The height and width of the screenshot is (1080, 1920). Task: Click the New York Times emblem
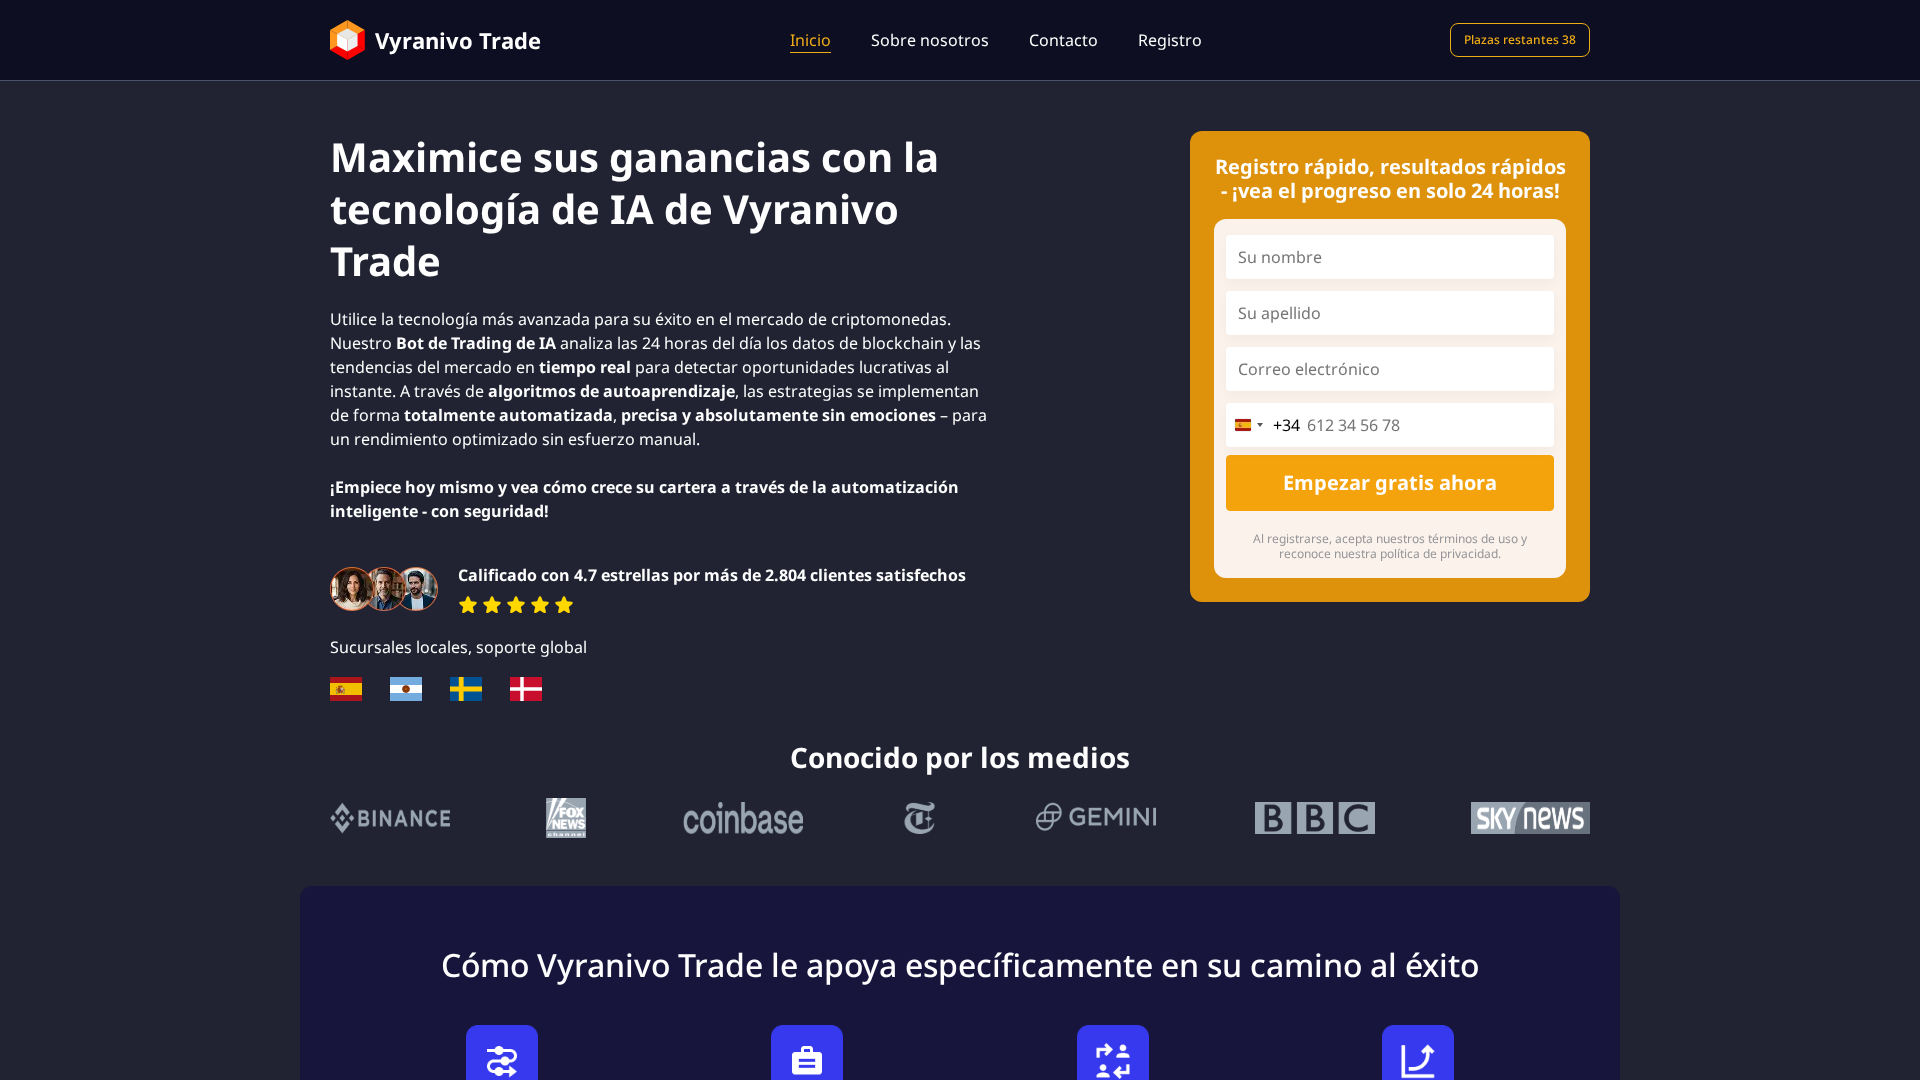coord(919,817)
